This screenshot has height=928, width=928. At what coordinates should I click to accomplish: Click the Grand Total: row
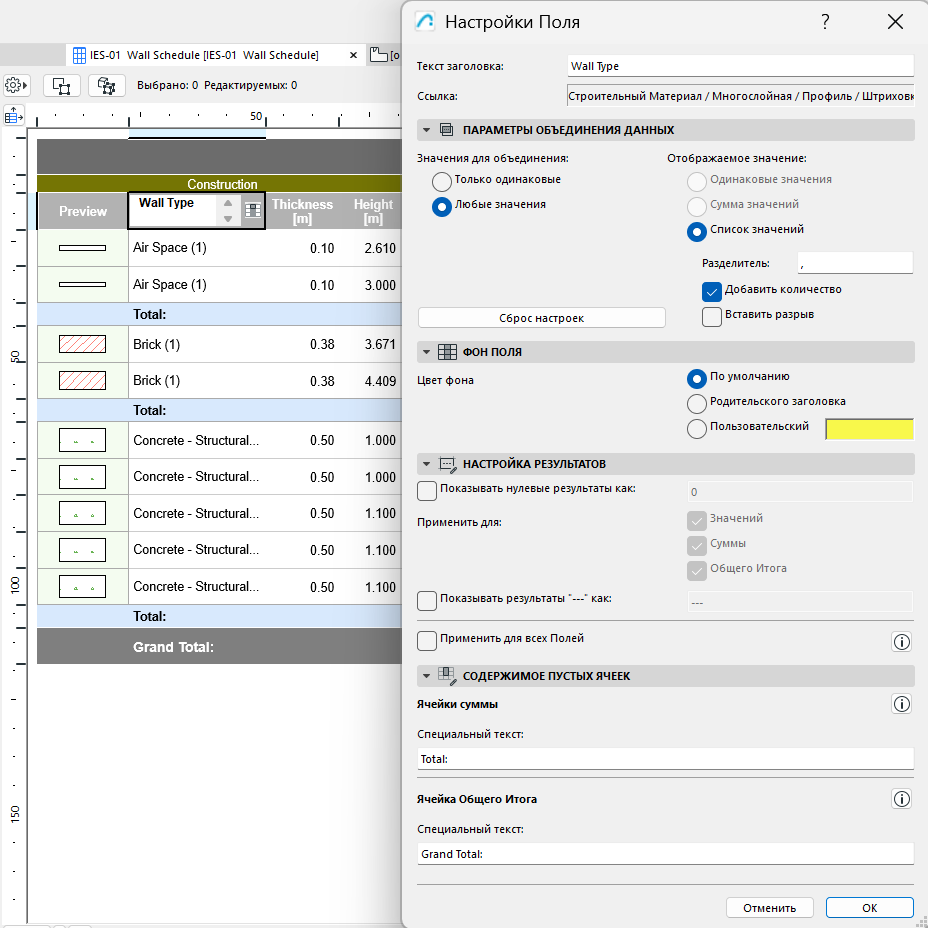pyautogui.click(x=220, y=646)
